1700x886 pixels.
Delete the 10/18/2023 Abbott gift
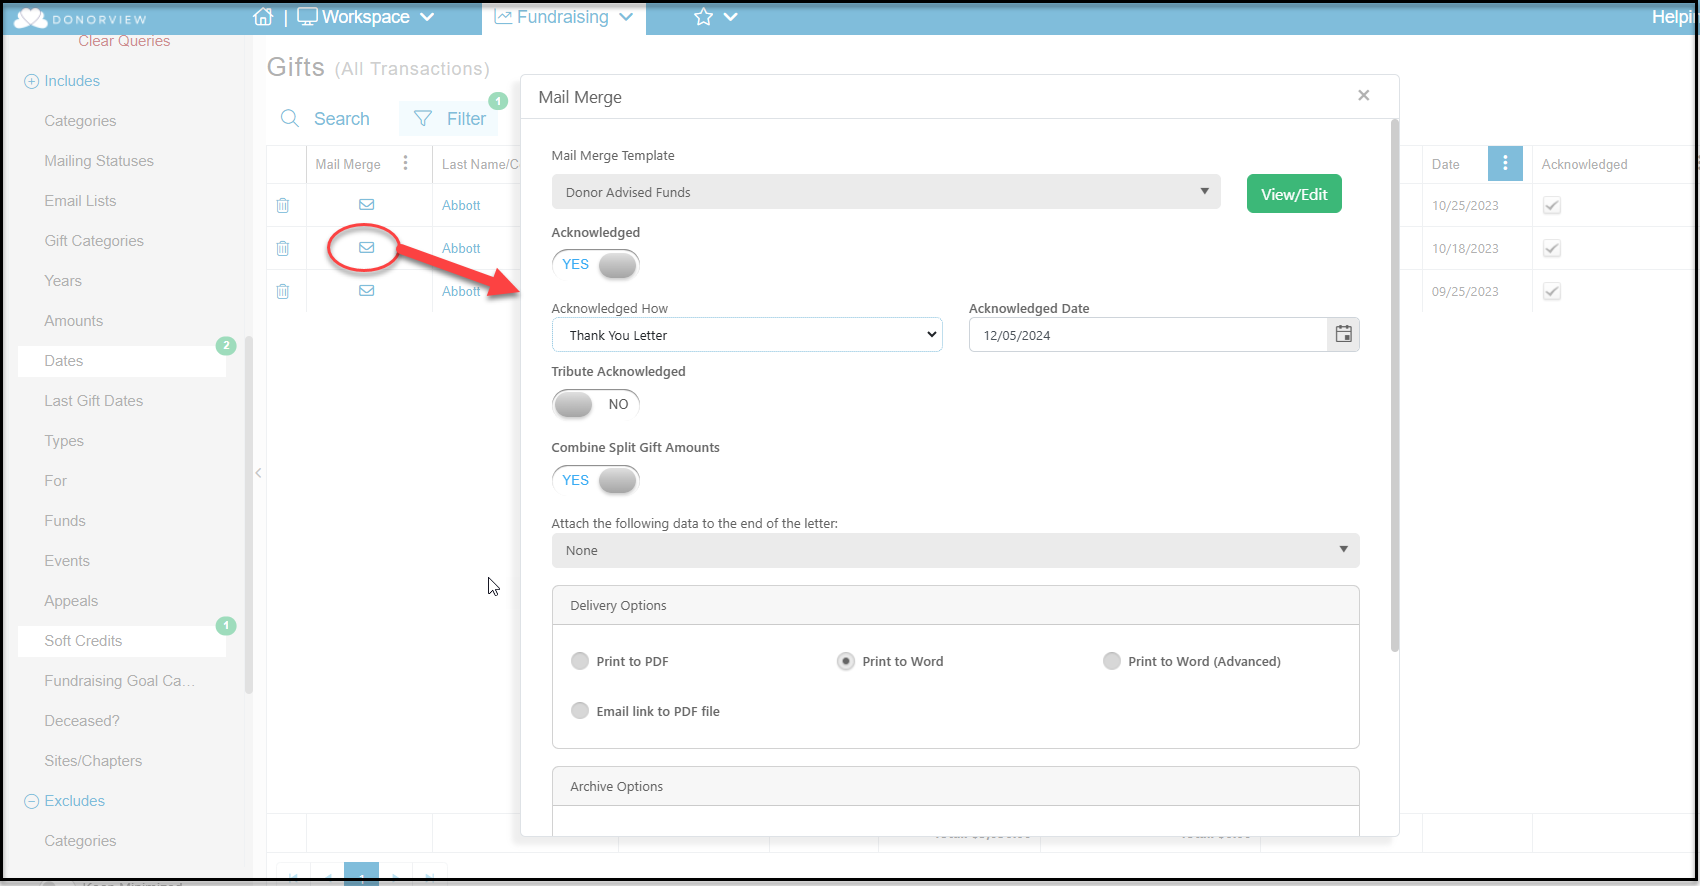tap(283, 248)
